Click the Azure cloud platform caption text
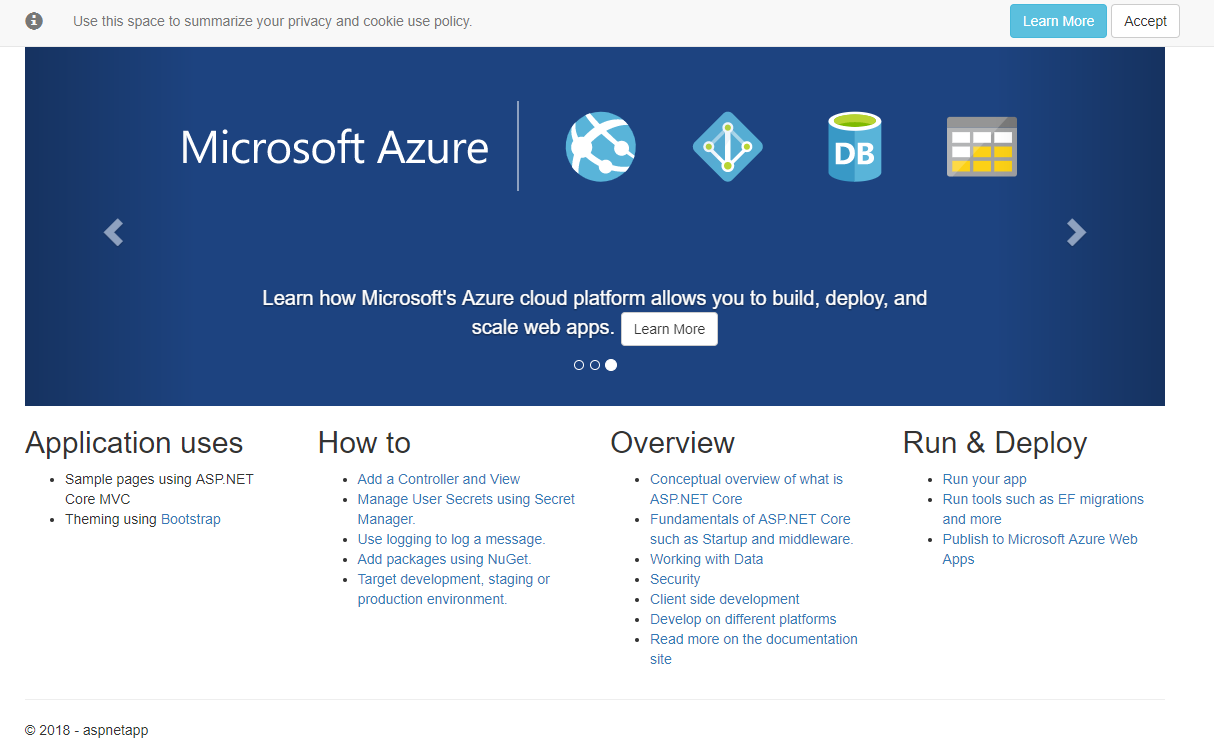 [x=594, y=312]
